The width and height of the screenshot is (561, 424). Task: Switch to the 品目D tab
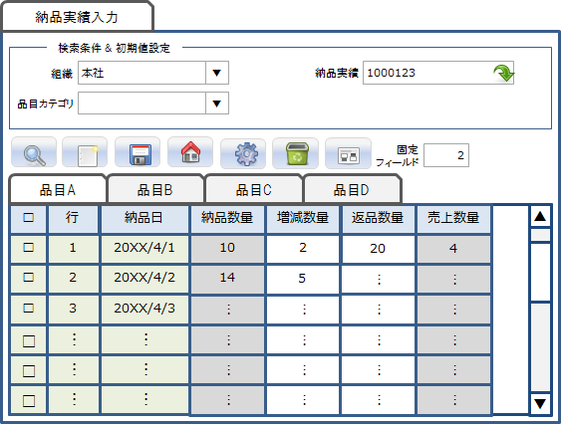coord(352,190)
